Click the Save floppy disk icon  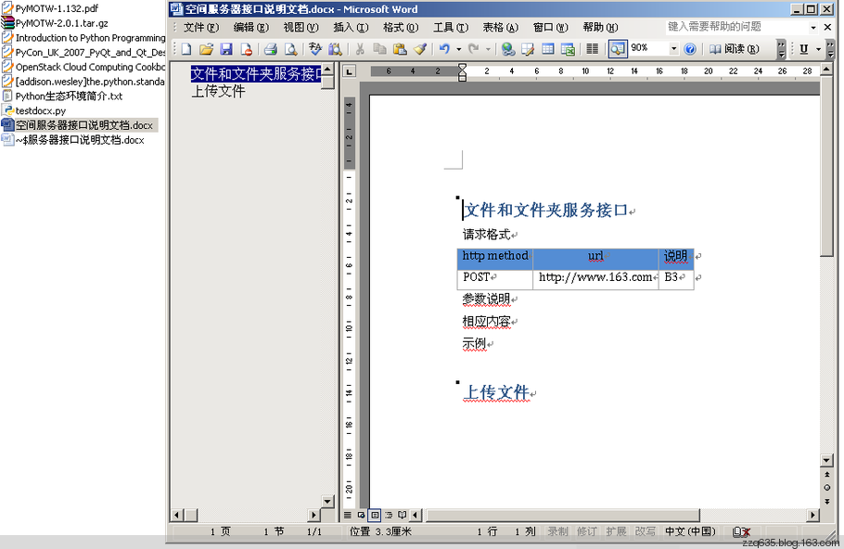(x=226, y=50)
